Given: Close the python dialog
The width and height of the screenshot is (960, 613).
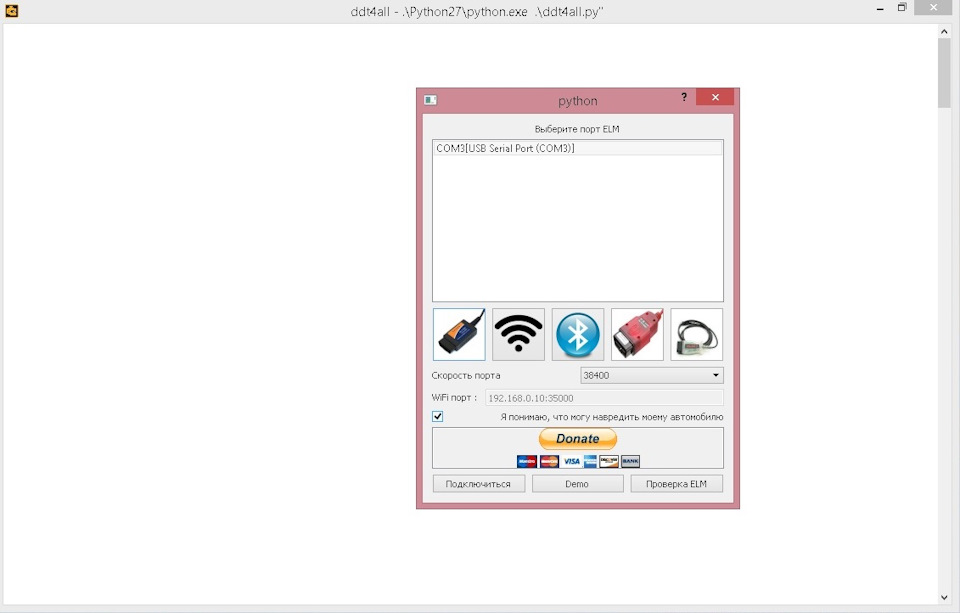Looking at the screenshot, I should pos(714,97).
